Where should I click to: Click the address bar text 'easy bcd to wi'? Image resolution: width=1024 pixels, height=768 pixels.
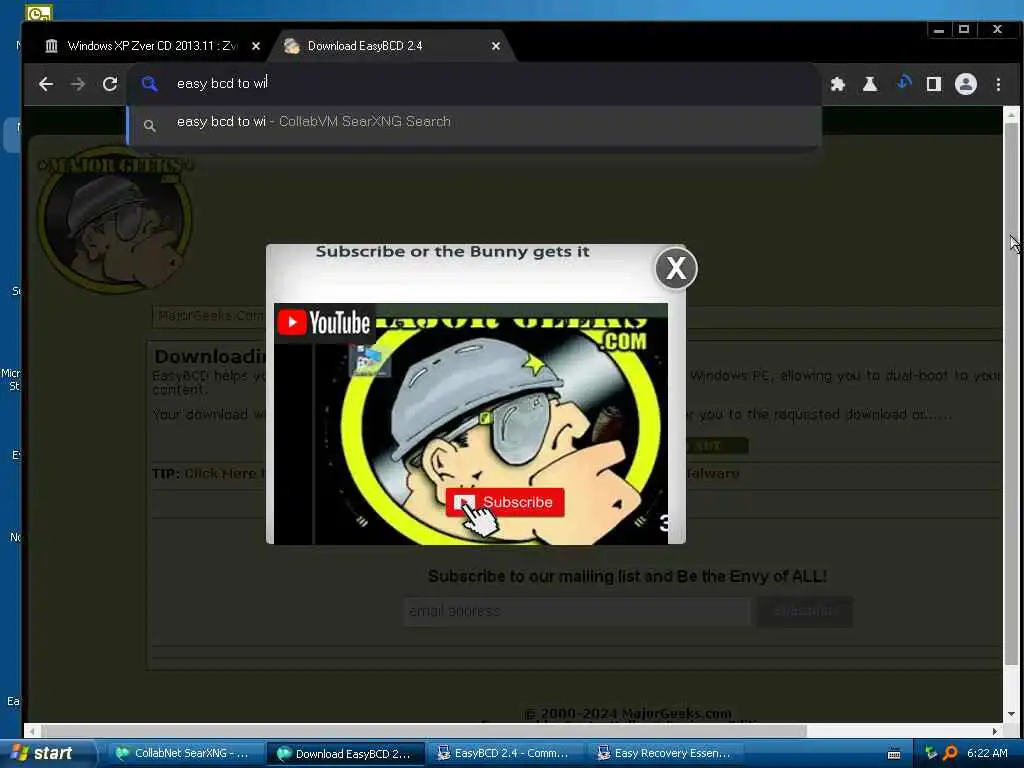tap(222, 84)
